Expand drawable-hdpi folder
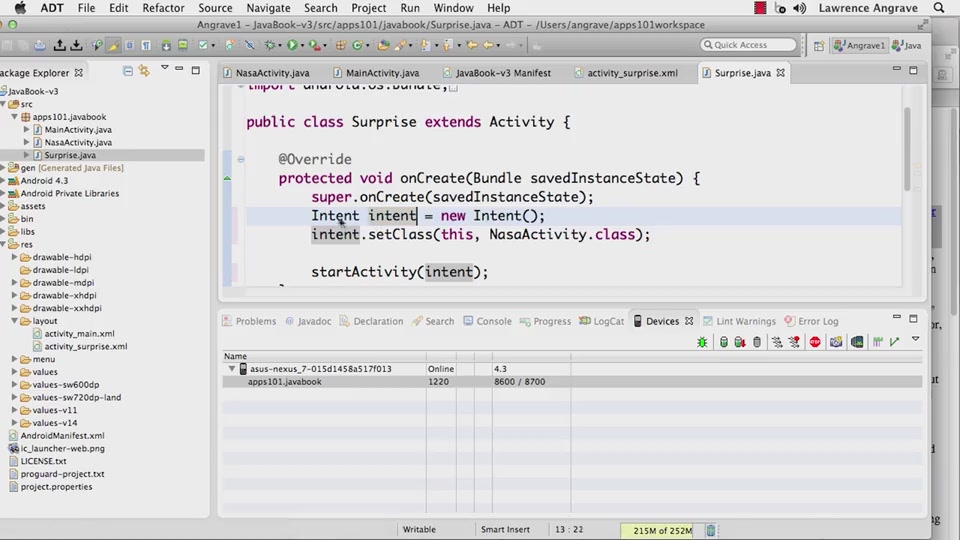 tap(15, 257)
